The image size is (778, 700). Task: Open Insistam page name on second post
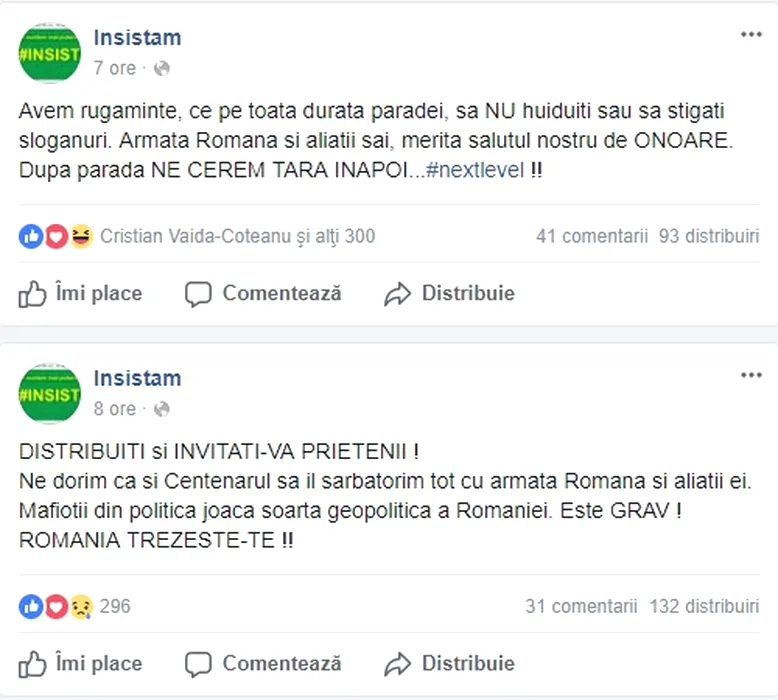coord(137,378)
